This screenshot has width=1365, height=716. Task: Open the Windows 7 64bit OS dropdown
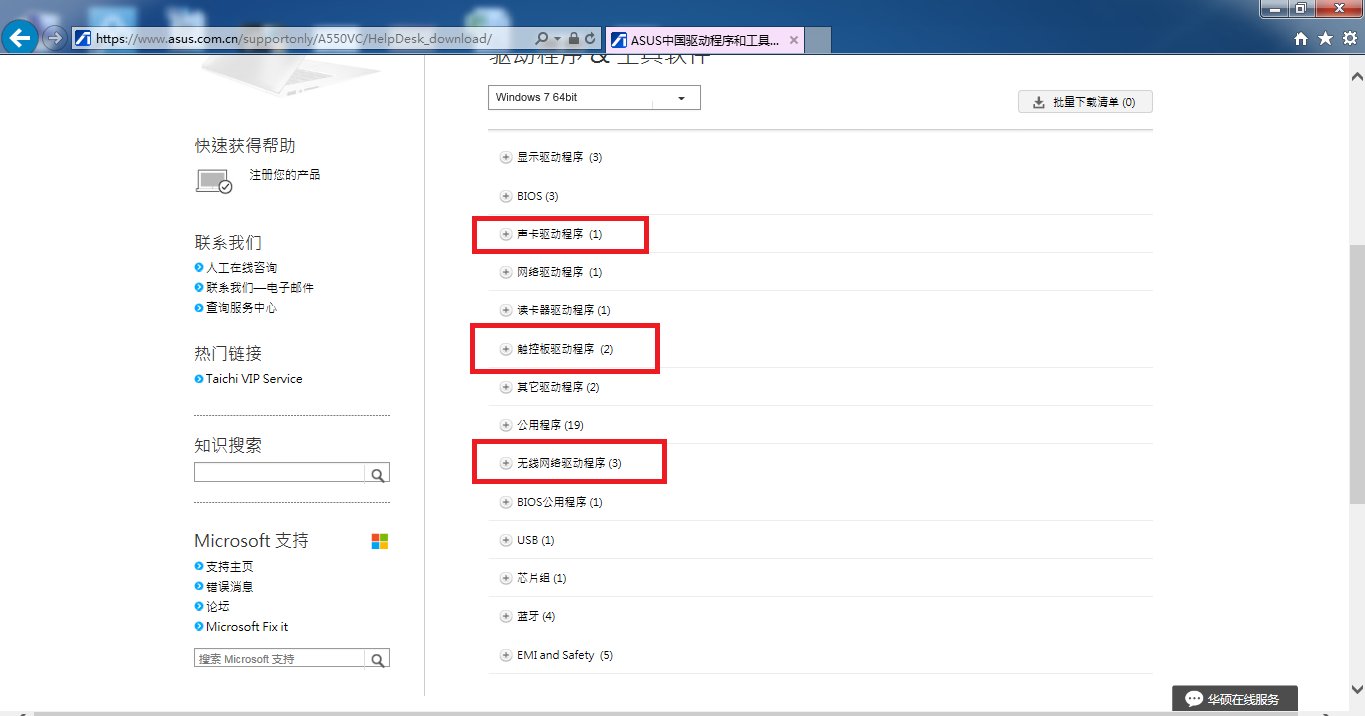[x=594, y=98]
